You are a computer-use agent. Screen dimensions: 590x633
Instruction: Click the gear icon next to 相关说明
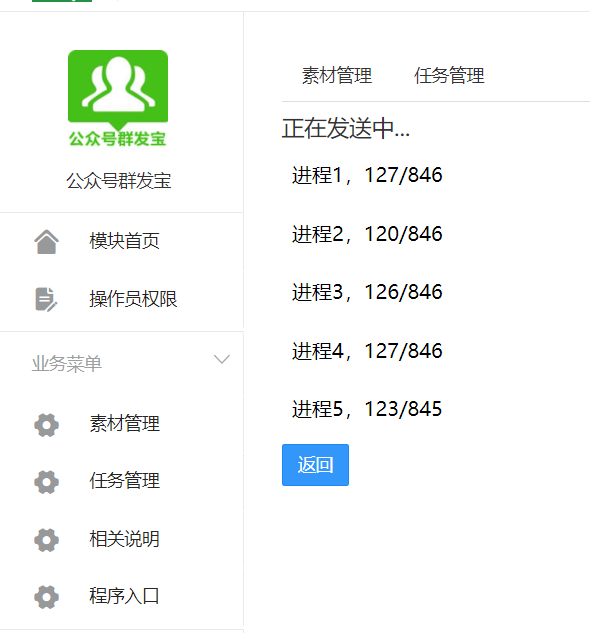[46, 540]
